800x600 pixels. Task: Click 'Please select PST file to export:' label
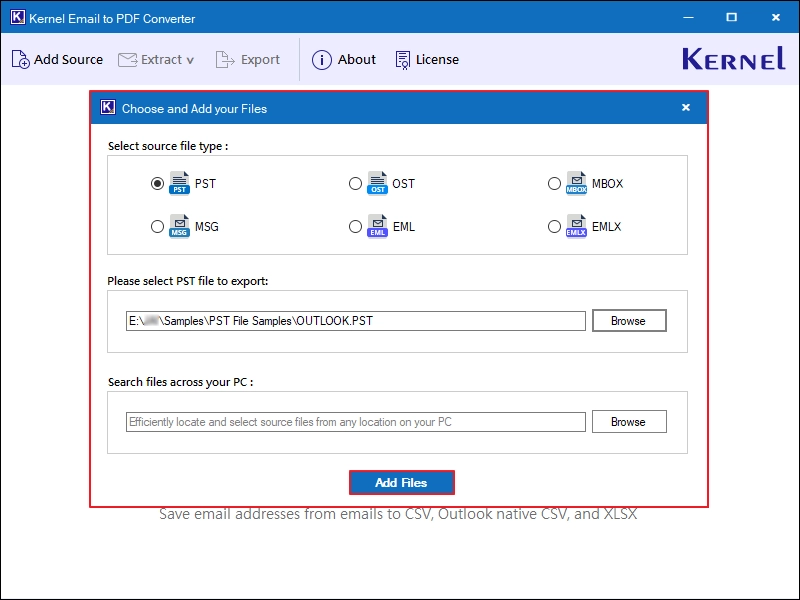(188, 281)
